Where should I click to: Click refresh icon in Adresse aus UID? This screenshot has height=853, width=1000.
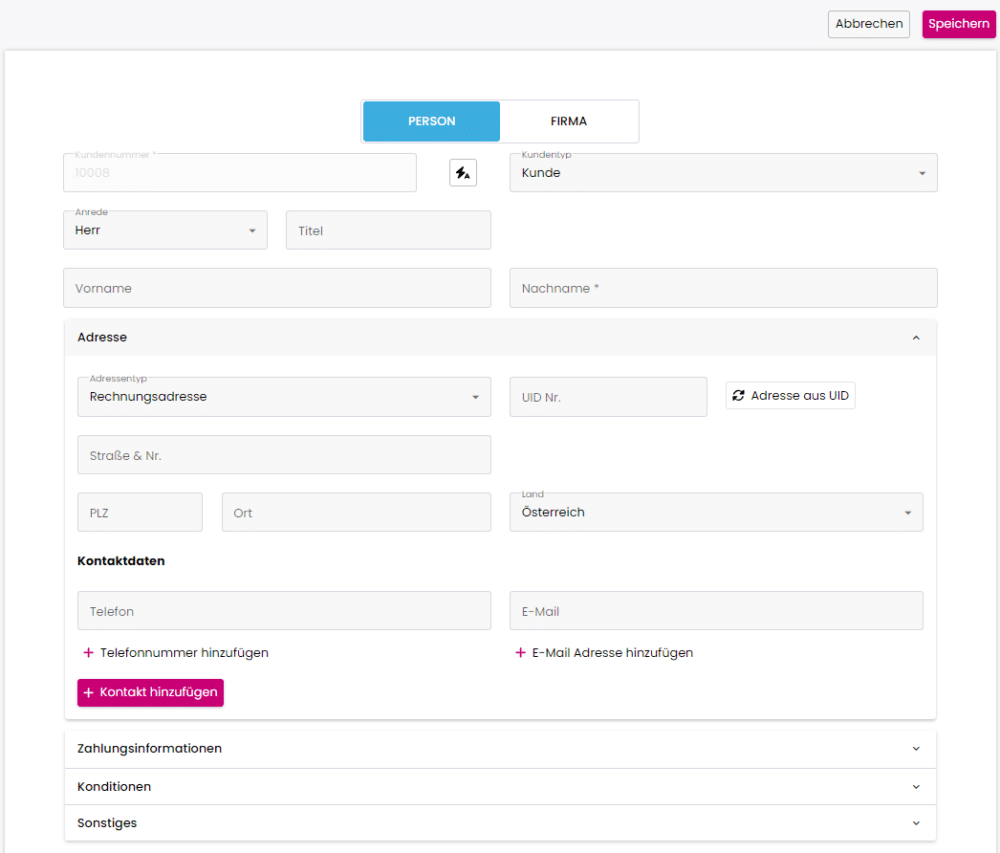pyautogui.click(x=739, y=396)
